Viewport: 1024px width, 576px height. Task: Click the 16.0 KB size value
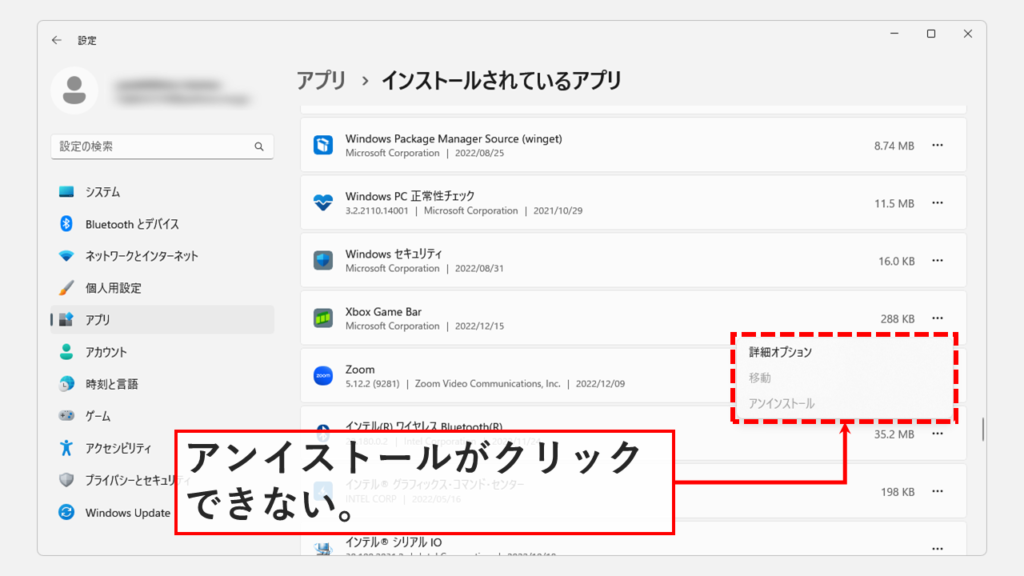tap(896, 261)
